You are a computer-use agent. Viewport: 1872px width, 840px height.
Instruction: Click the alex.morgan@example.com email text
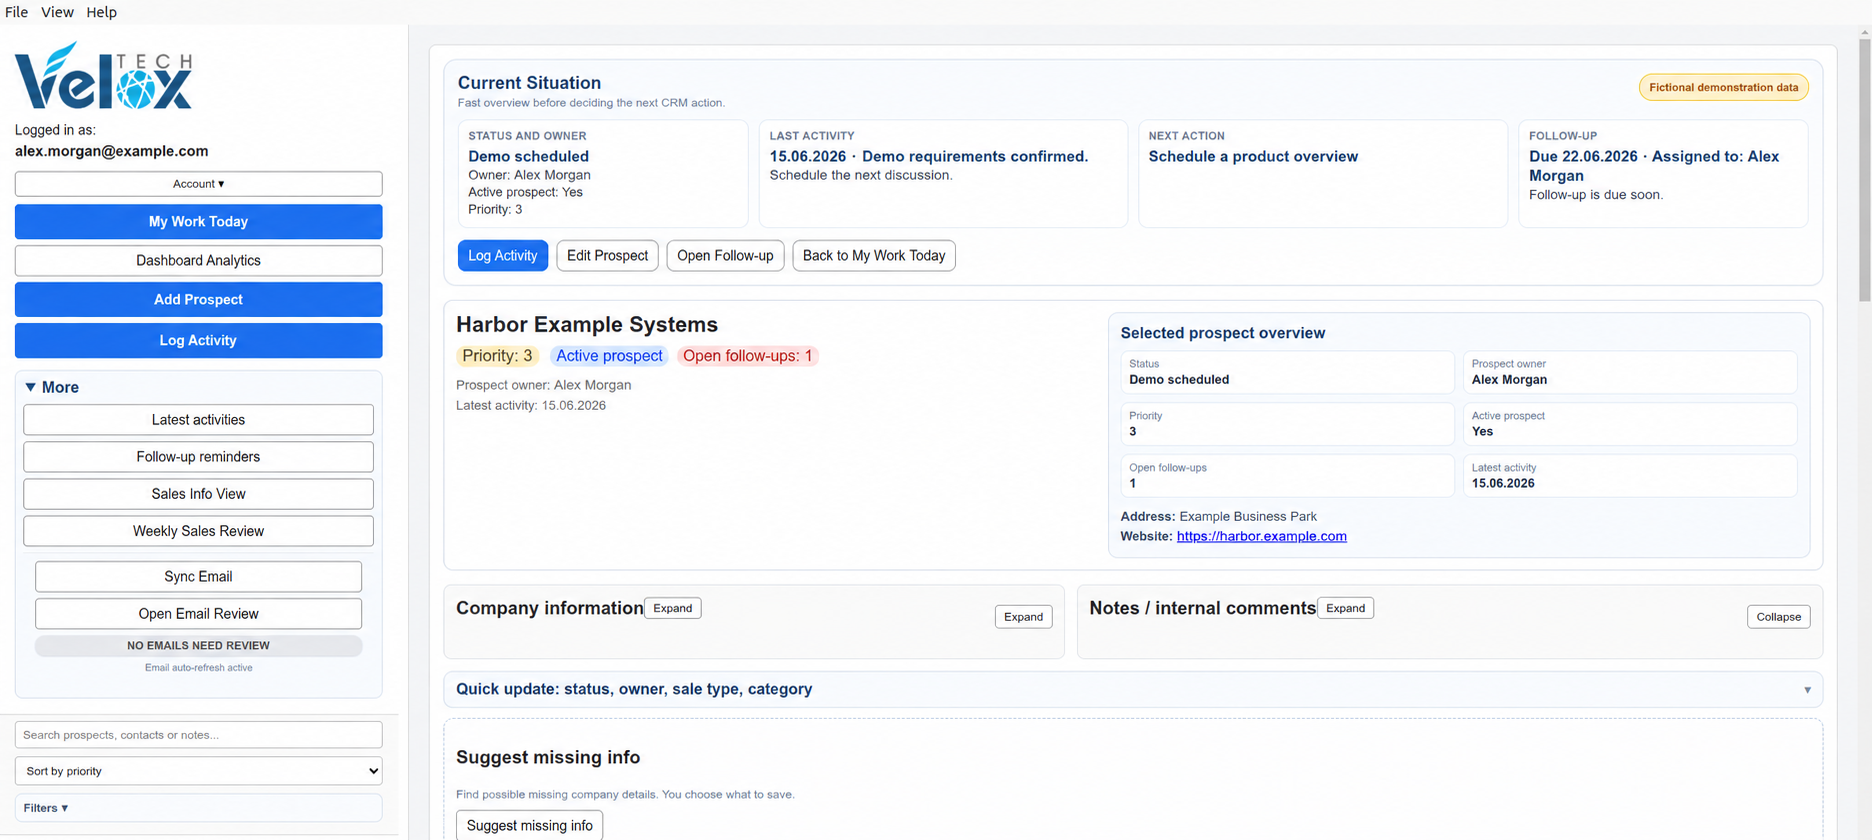(111, 151)
